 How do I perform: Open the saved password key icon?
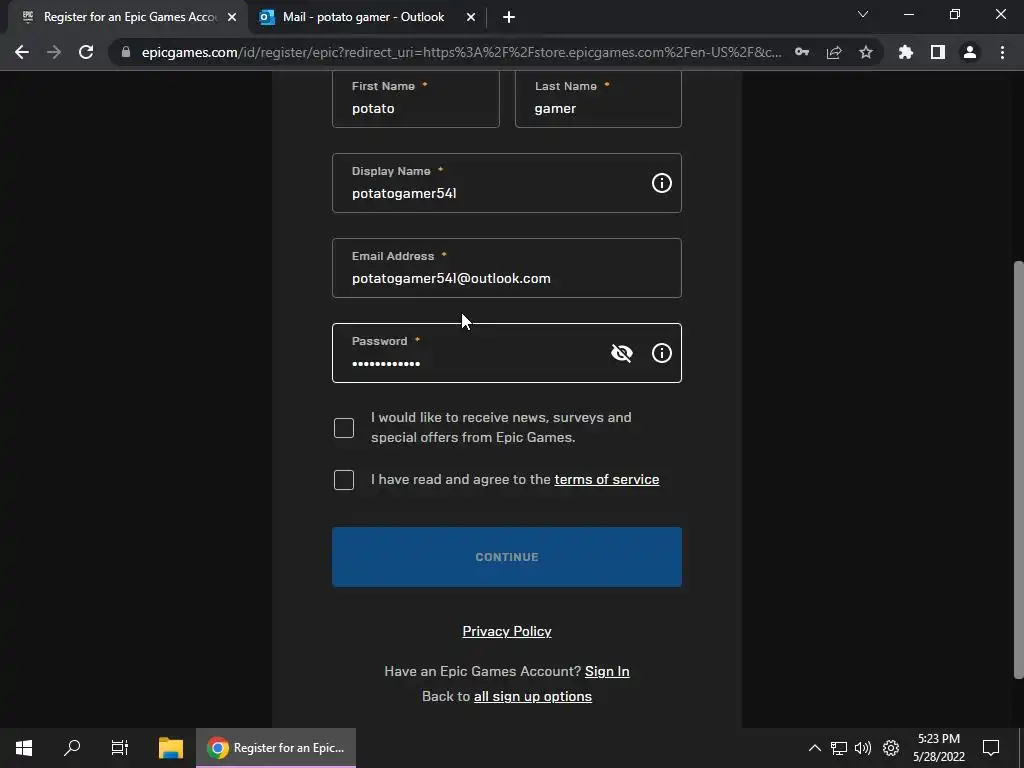[x=802, y=52]
